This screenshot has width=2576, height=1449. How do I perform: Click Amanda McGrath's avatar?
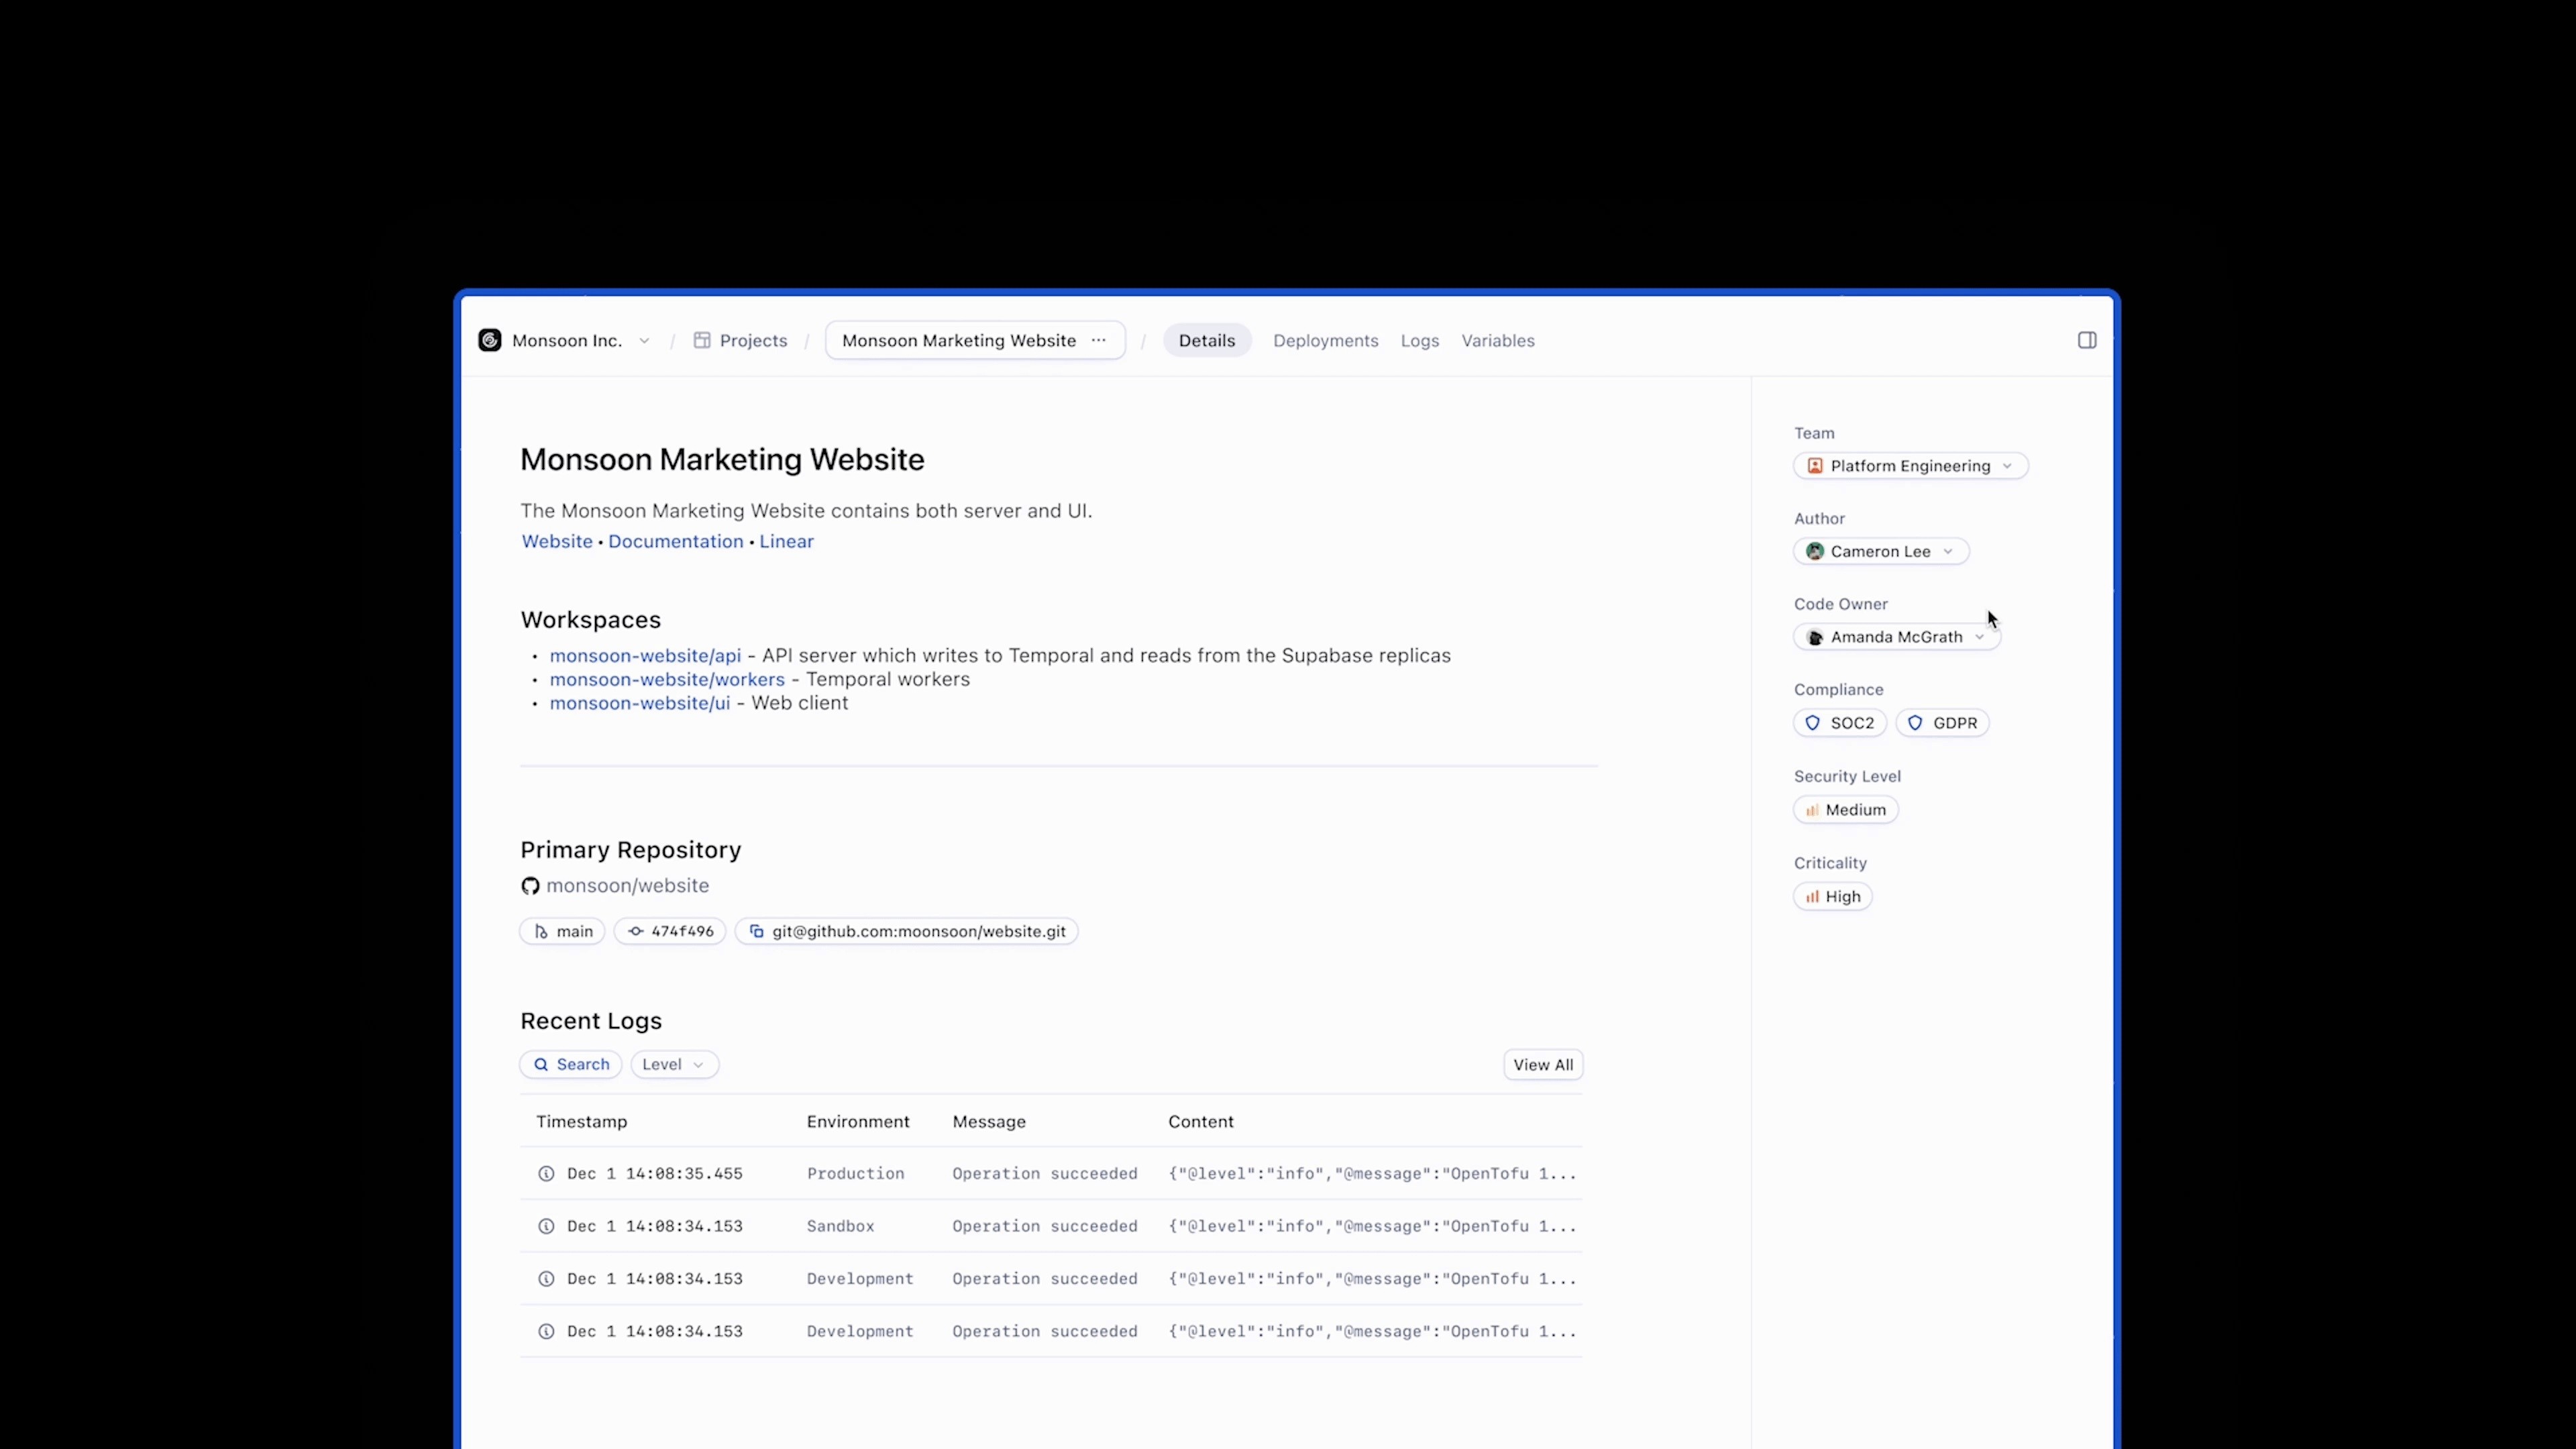(1815, 637)
